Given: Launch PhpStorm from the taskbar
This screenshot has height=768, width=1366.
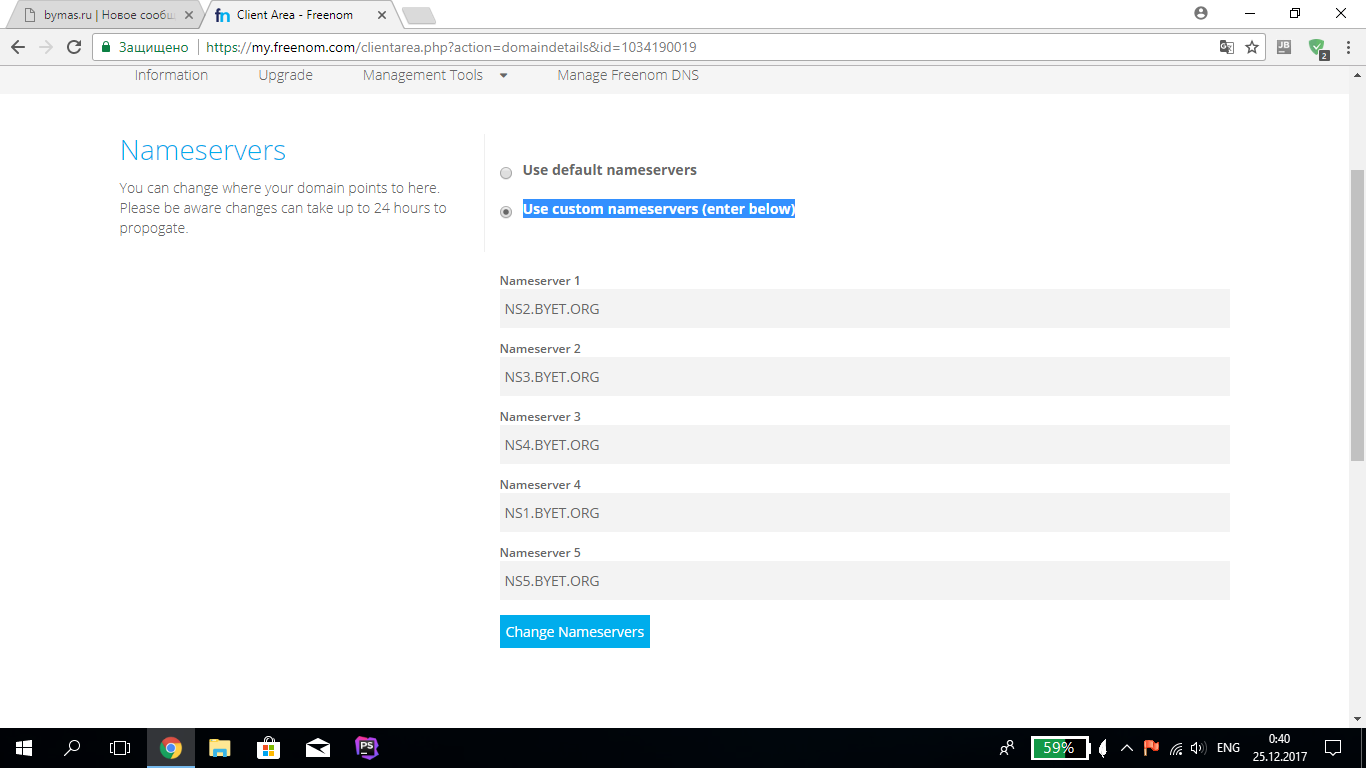Looking at the screenshot, I should [366, 747].
